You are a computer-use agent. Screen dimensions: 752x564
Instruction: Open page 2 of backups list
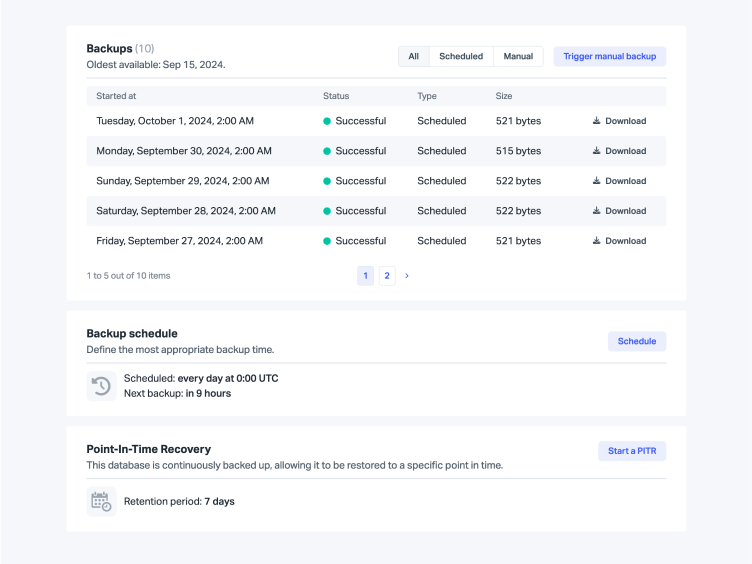click(387, 276)
